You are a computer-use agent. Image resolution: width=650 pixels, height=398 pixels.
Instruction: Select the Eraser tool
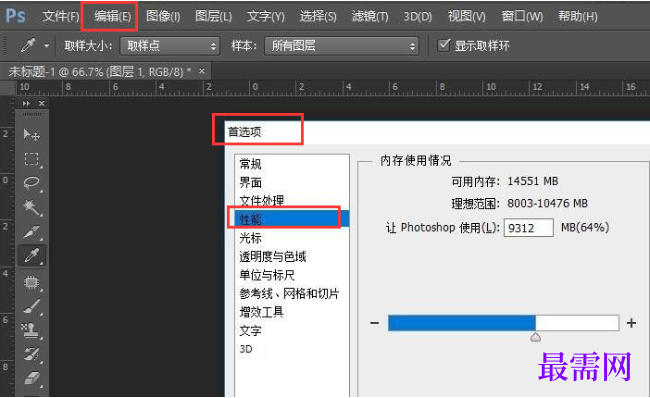point(32,378)
